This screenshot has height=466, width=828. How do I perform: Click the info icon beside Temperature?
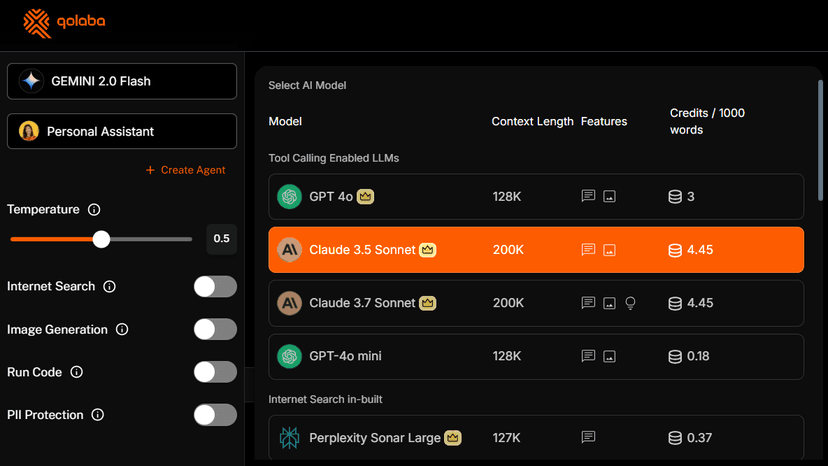[x=94, y=210]
